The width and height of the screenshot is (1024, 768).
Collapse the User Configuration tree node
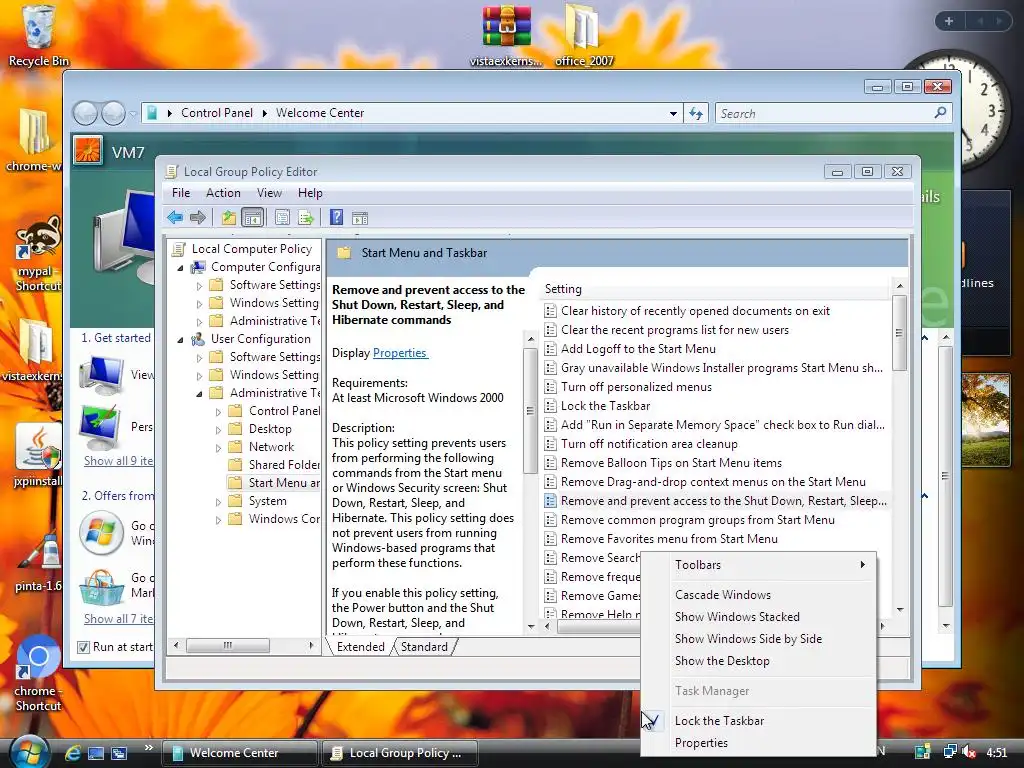tap(180, 340)
